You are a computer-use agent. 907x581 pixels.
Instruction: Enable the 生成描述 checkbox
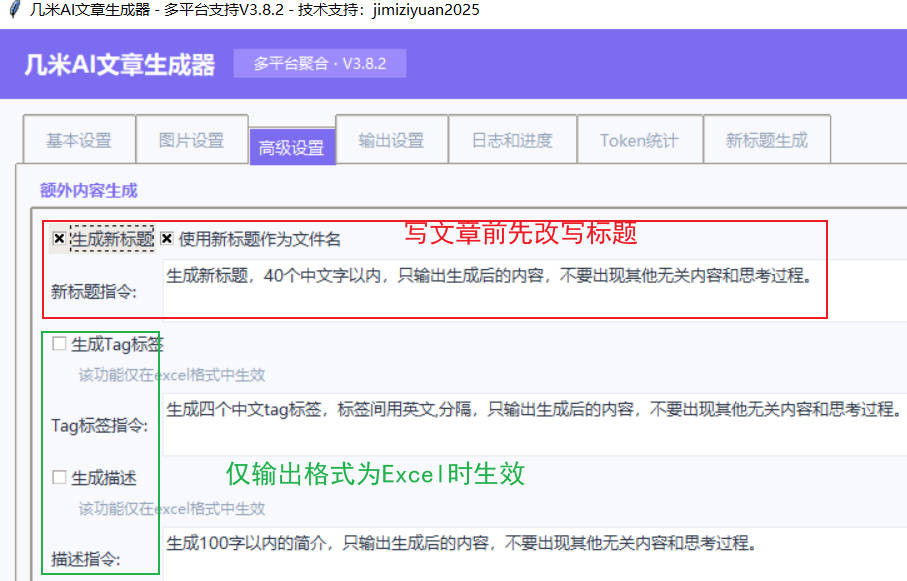coord(59,477)
